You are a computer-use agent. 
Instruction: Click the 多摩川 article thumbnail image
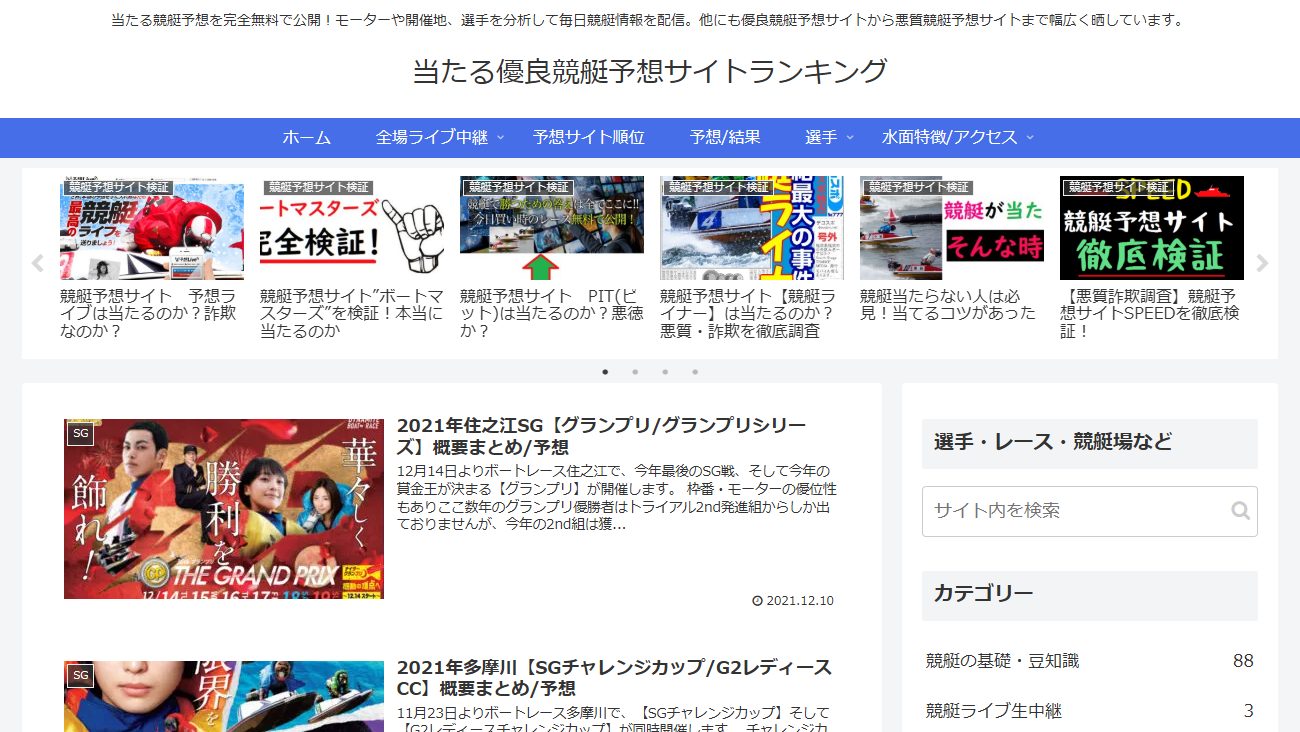coord(224,696)
